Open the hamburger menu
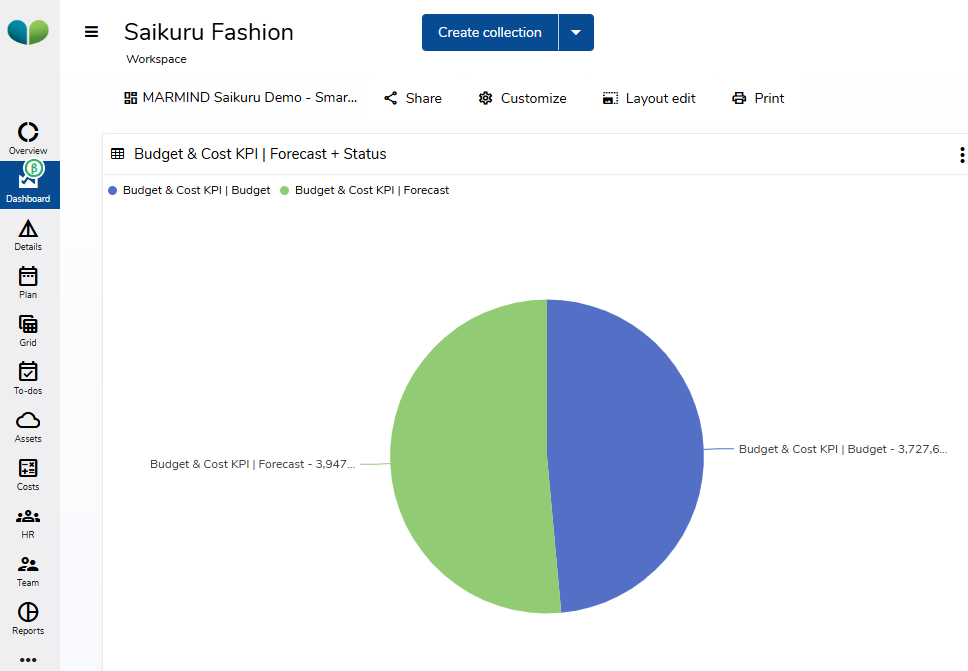This screenshot has height=671, width=968. (91, 31)
